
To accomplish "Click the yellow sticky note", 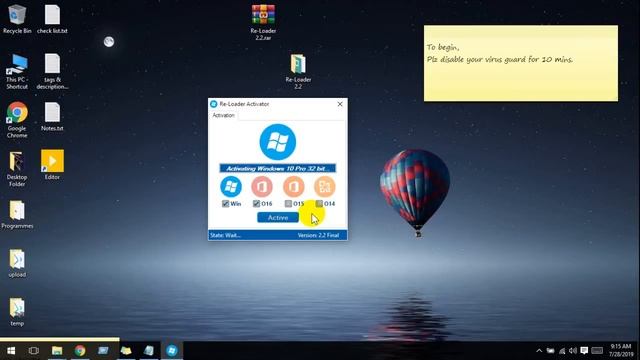I will (521, 63).
